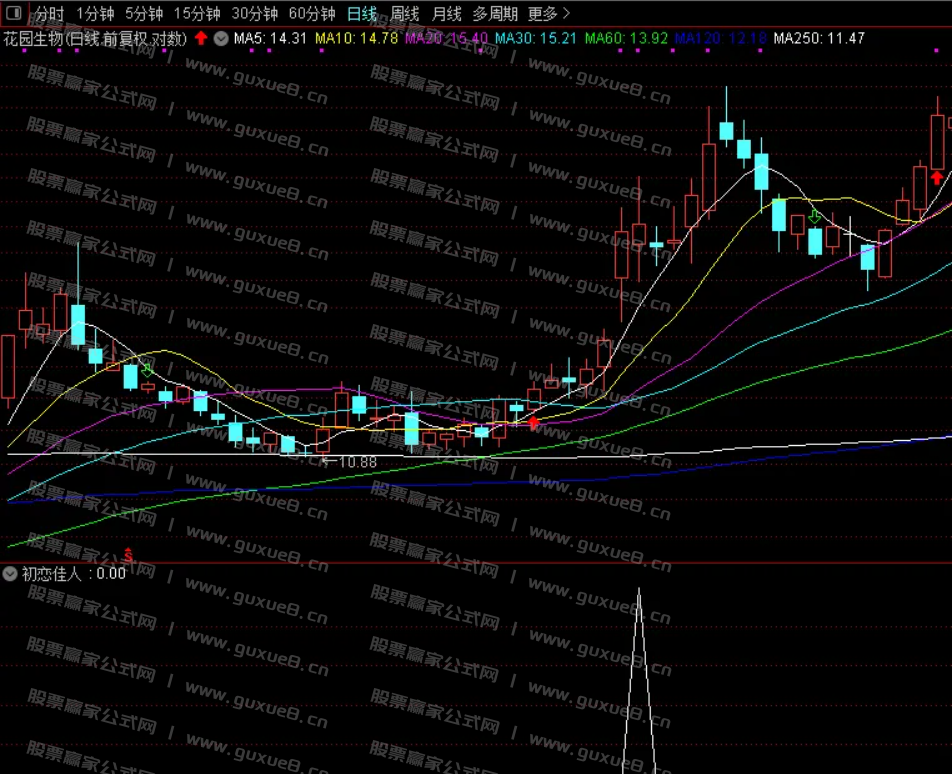Image resolution: width=952 pixels, height=774 pixels.
Task: Expand the 初恋佳人 indicator dropdown circle
Action: point(10,574)
